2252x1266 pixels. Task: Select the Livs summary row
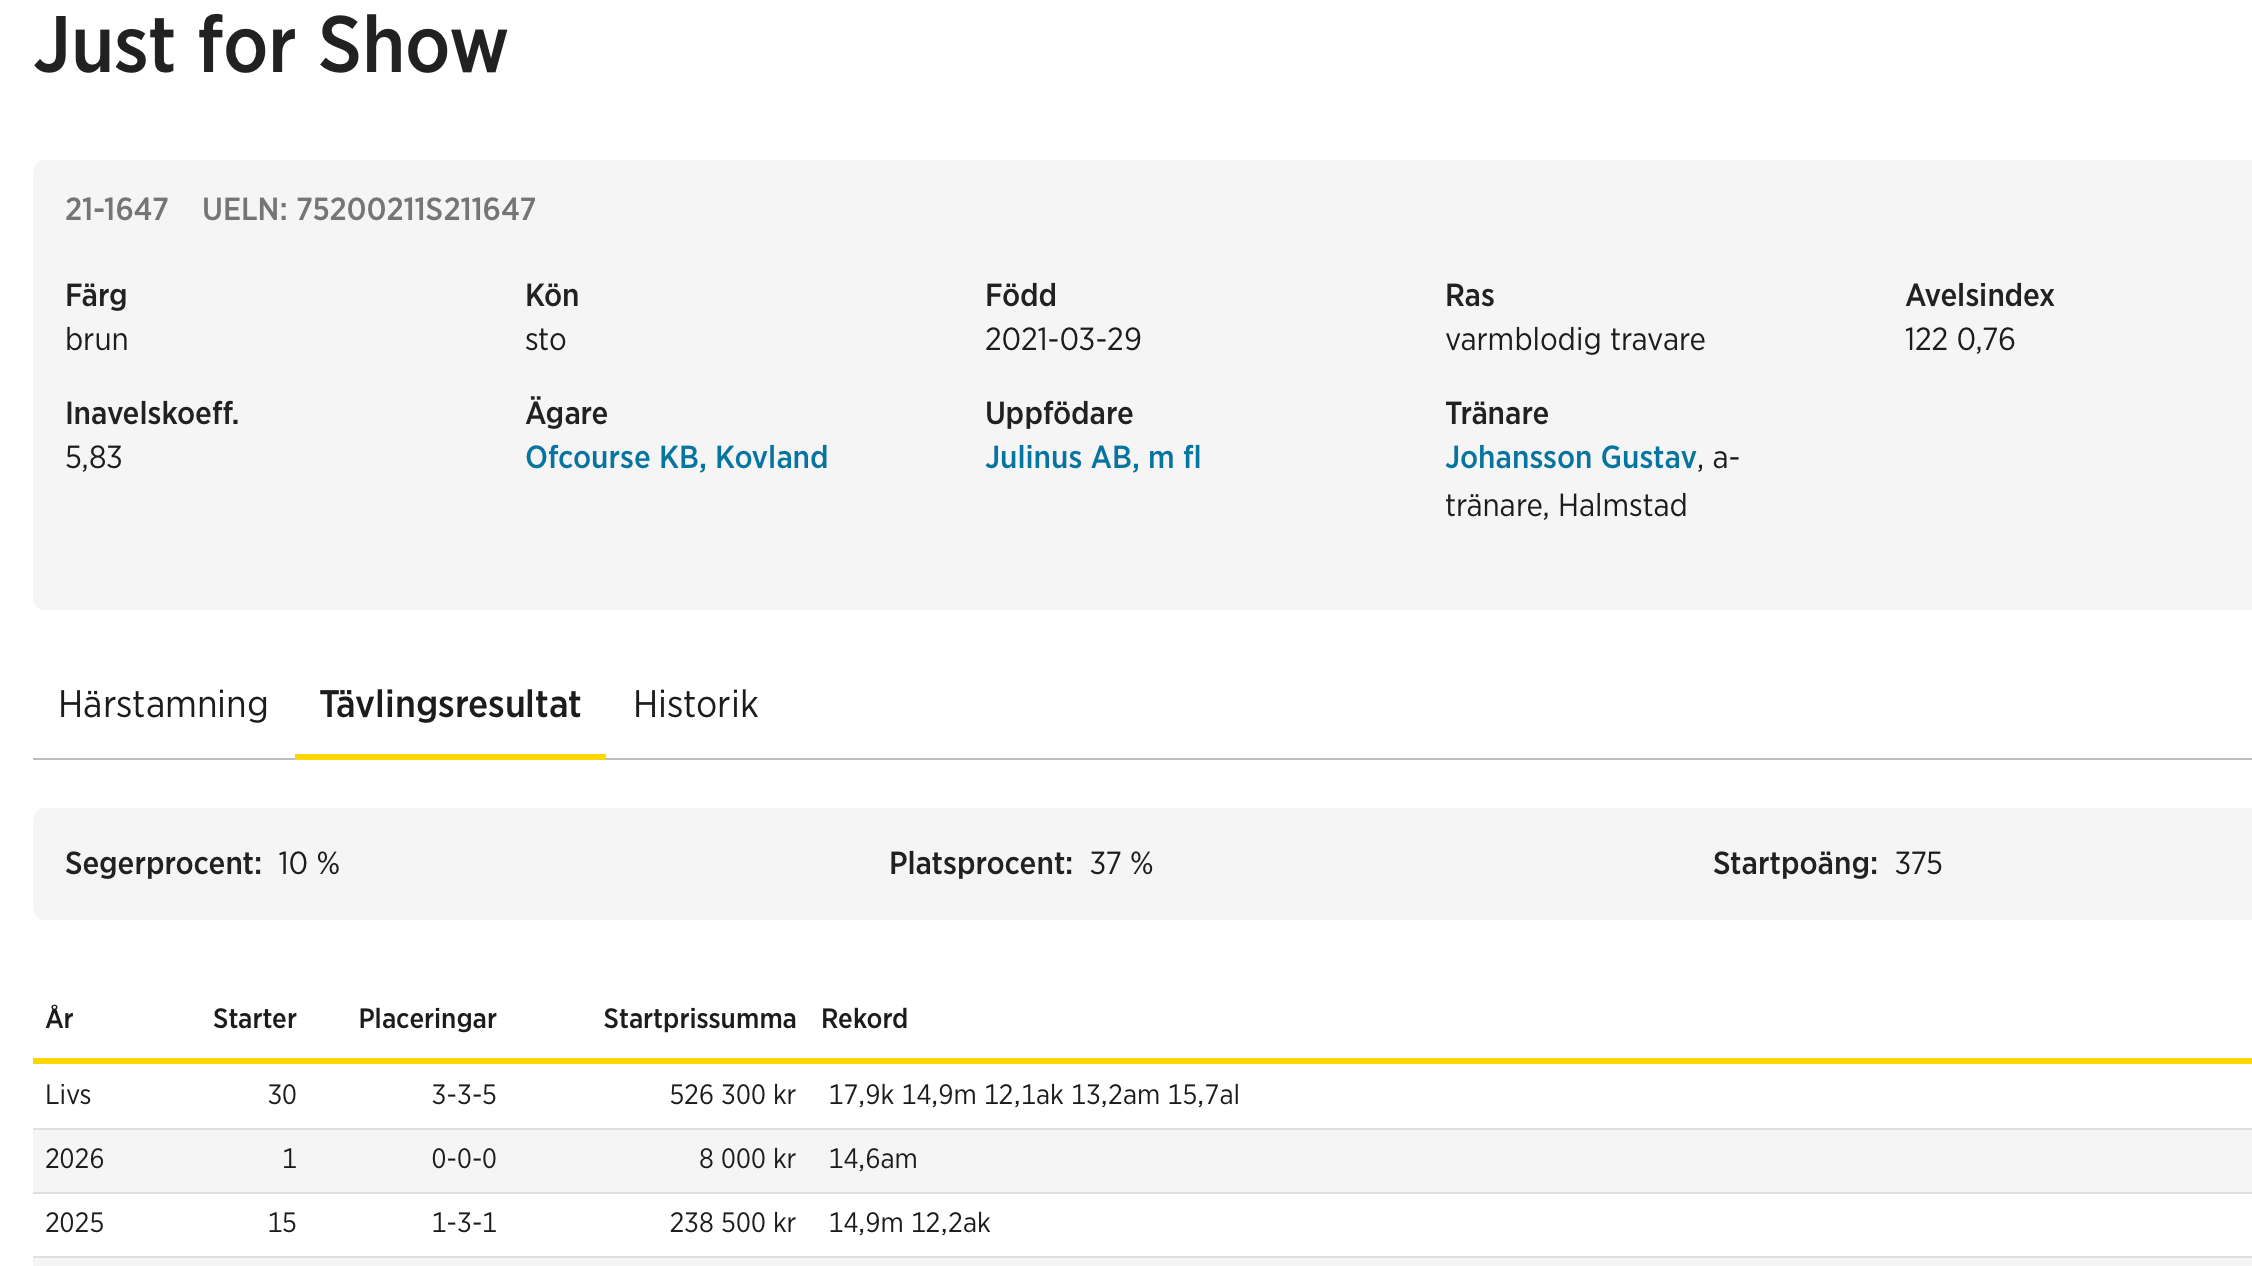click(x=68, y=1095)
